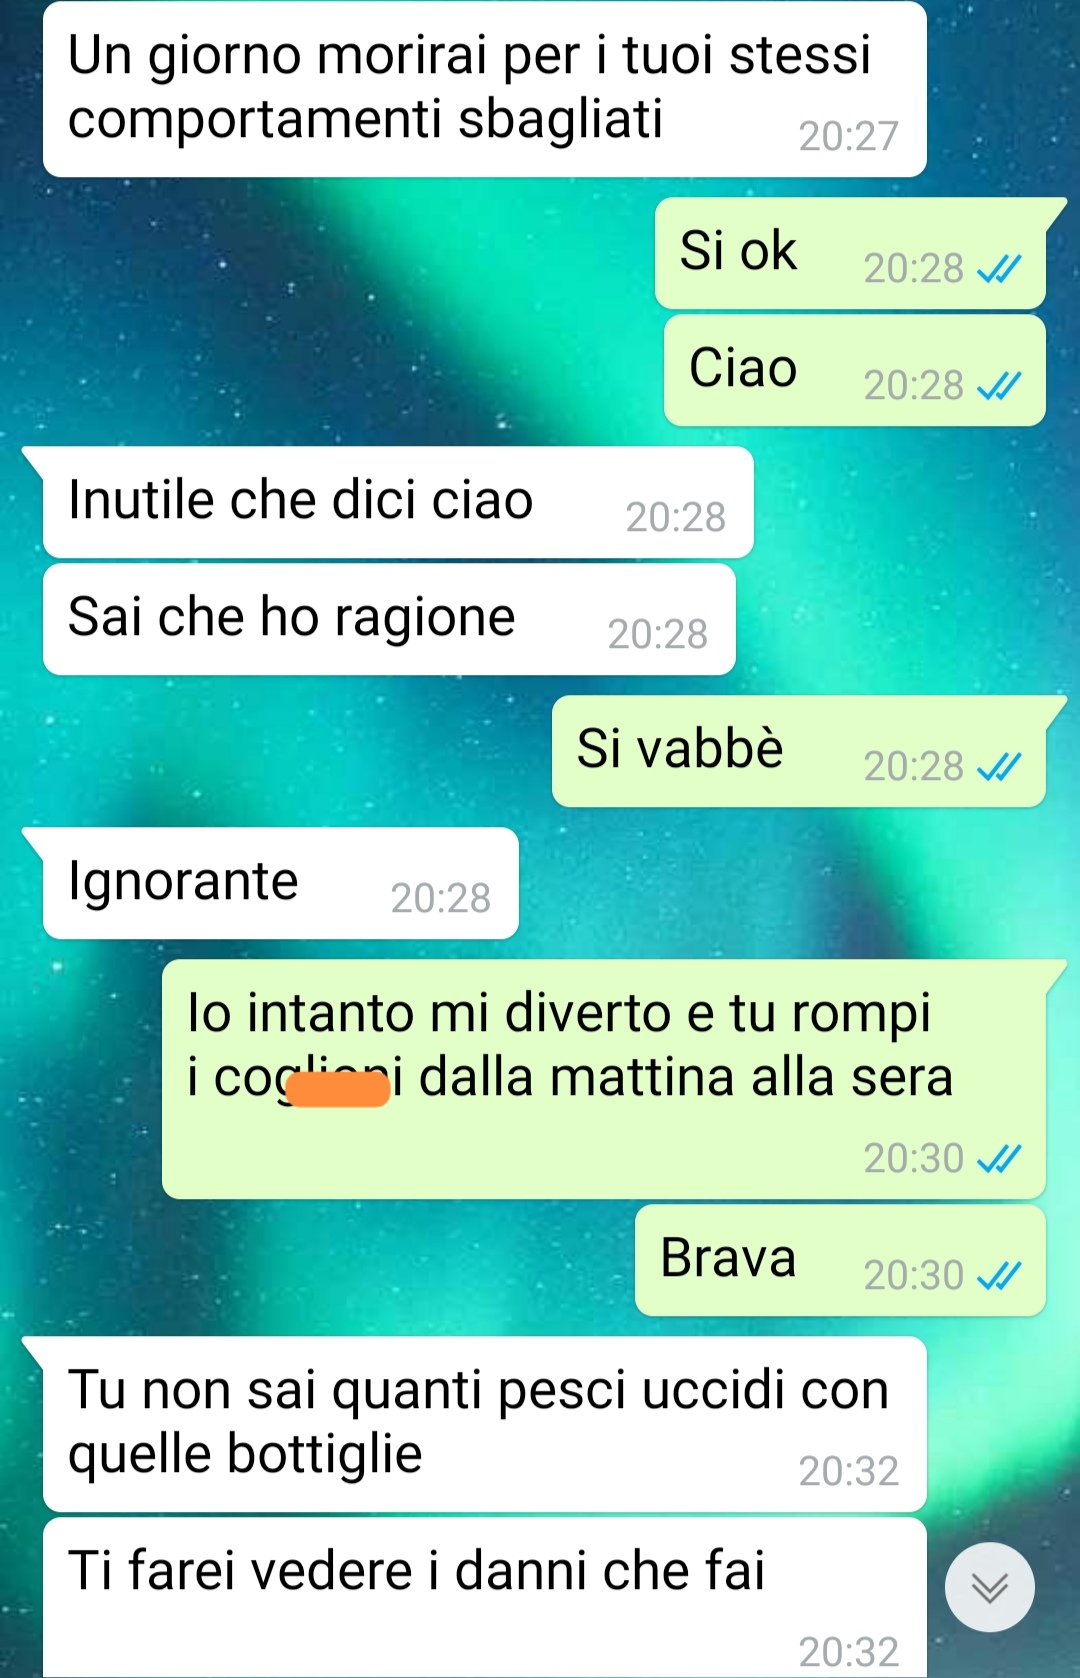Tap the 20:28 timestamp on 'Ignorante' message

coord(441,899)
